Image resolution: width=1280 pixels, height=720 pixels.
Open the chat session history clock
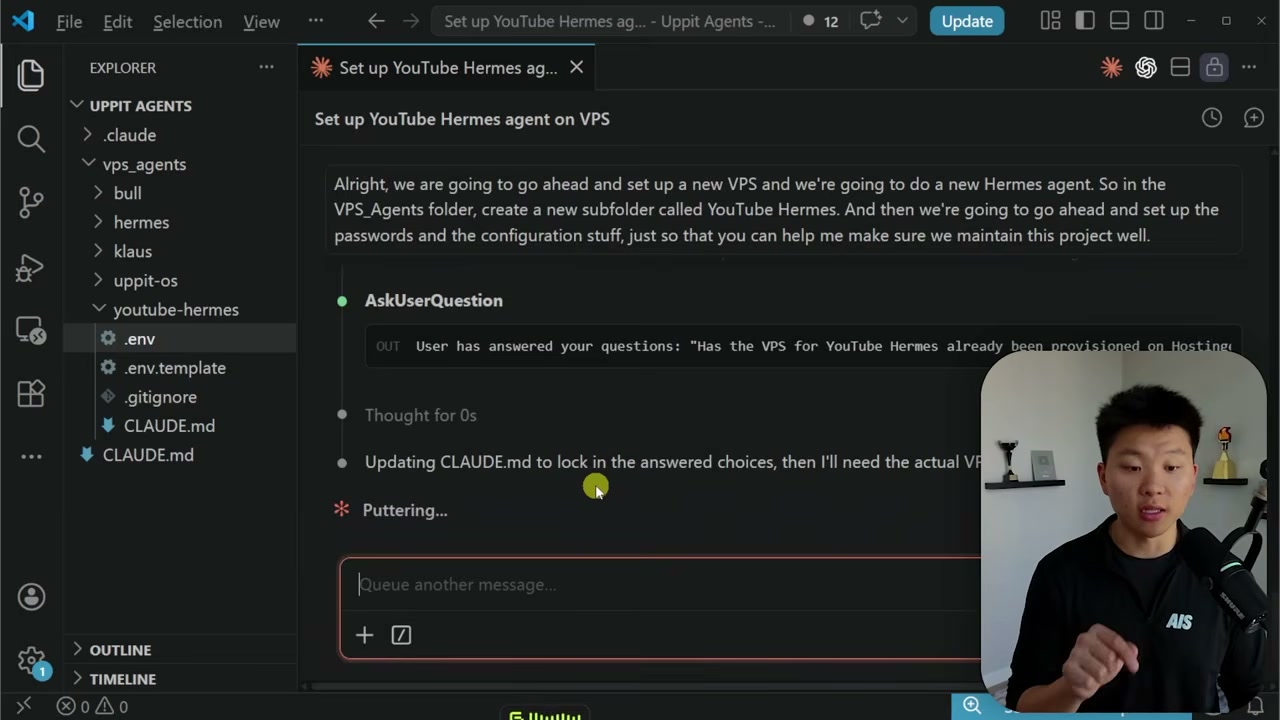[x=1212, y=118]
